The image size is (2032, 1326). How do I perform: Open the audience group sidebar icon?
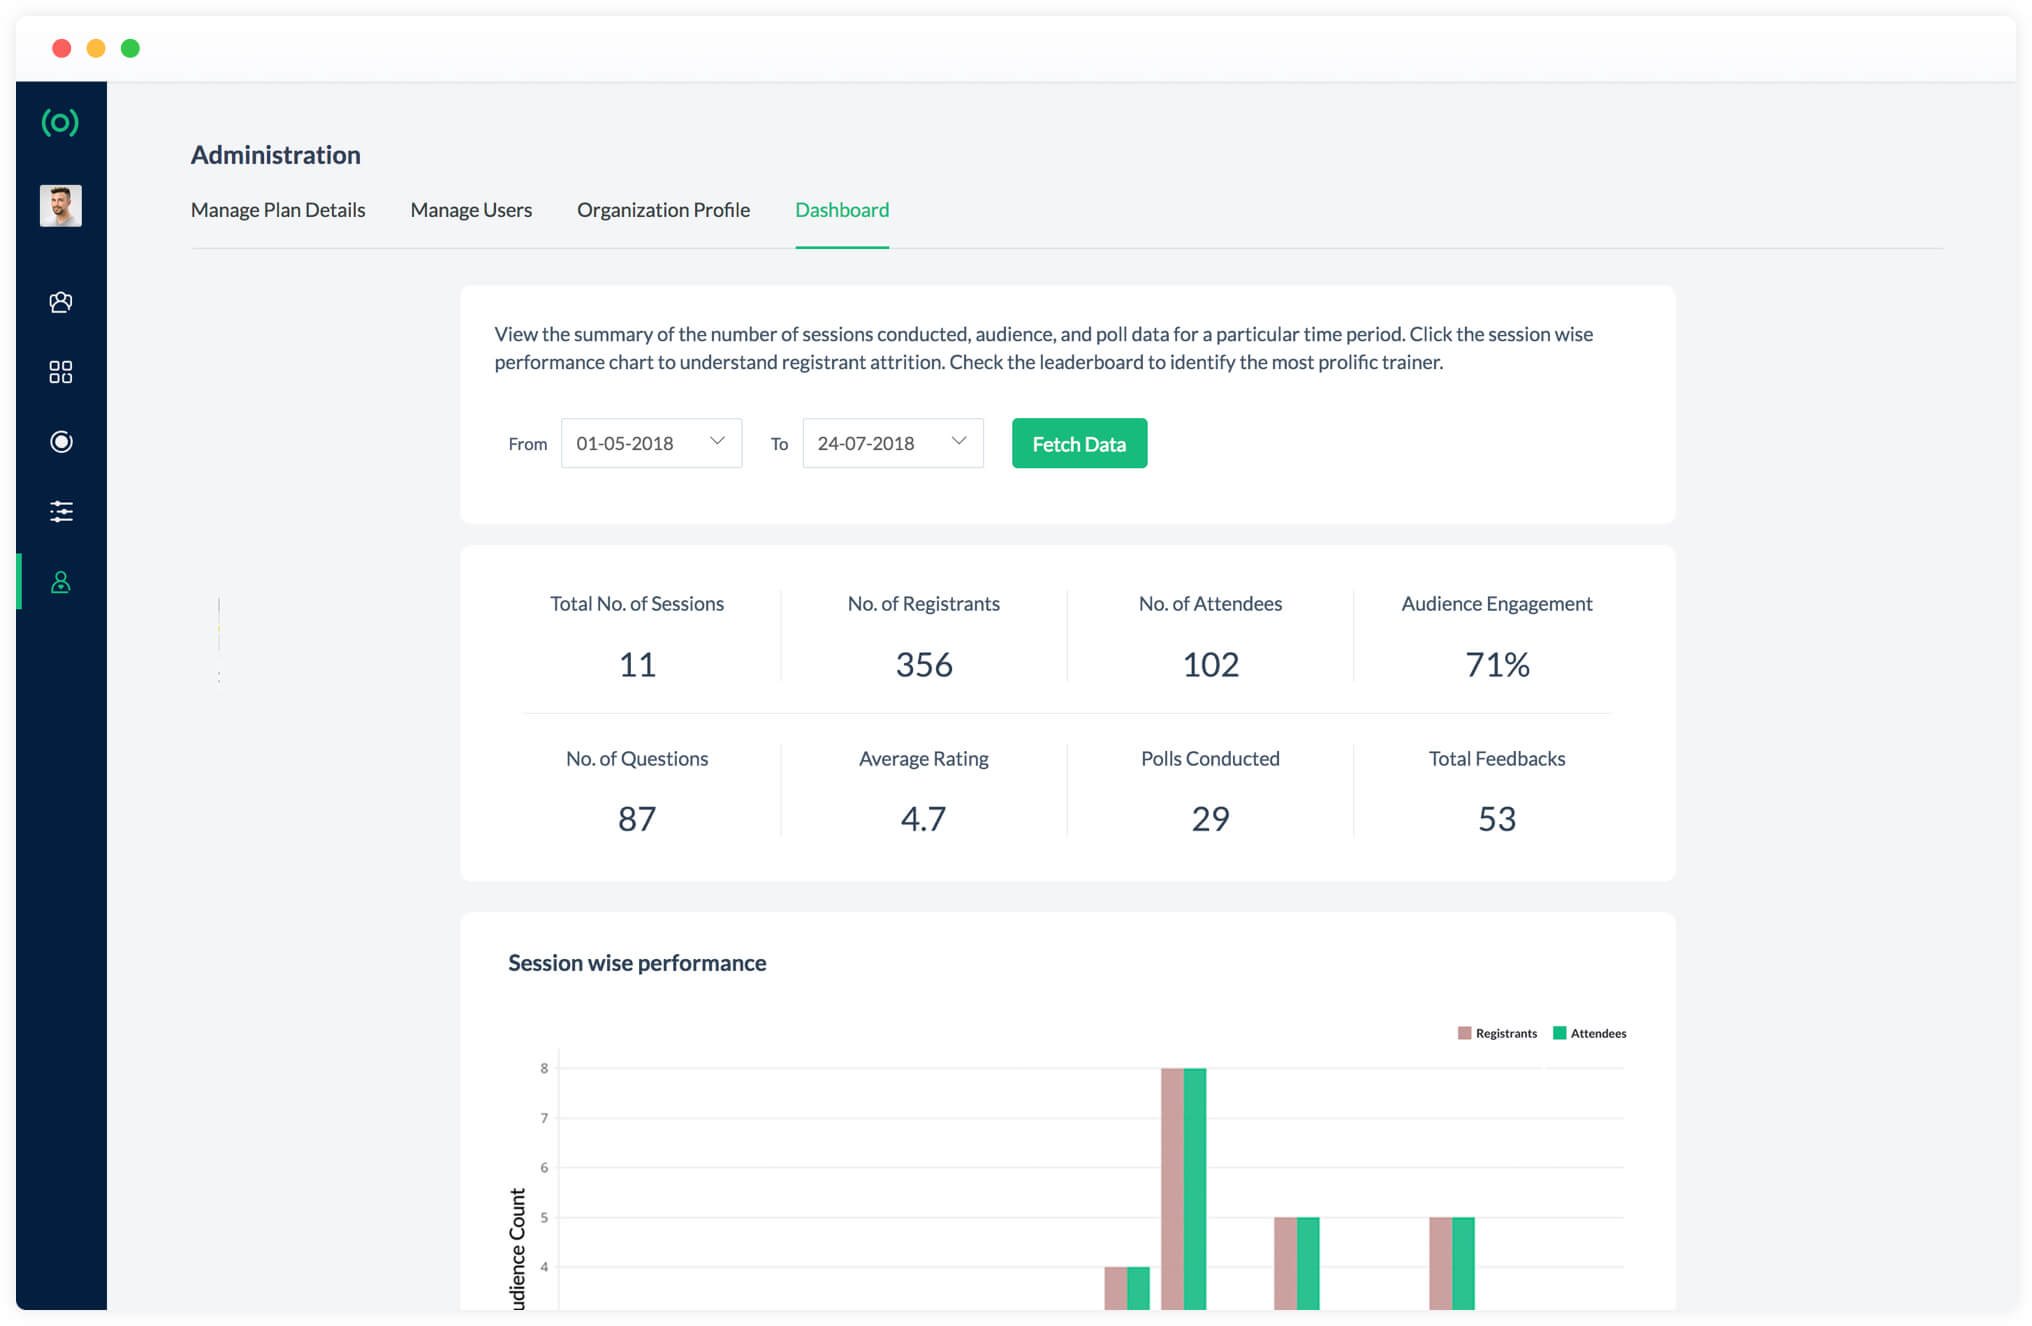click(61, 302)
